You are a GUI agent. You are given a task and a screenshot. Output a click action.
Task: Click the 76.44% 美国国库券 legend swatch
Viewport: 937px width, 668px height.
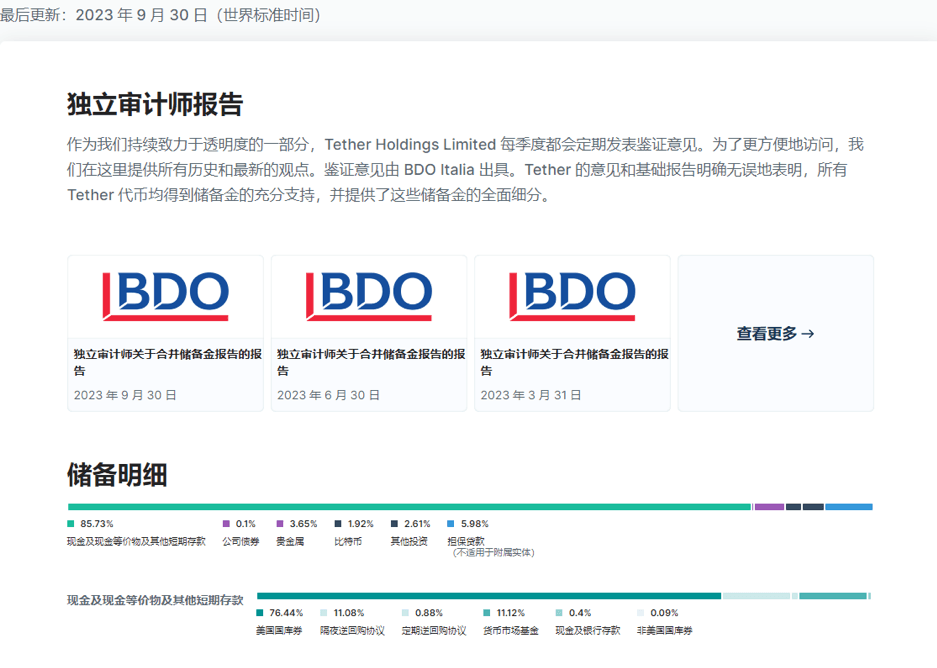point(260,613)
